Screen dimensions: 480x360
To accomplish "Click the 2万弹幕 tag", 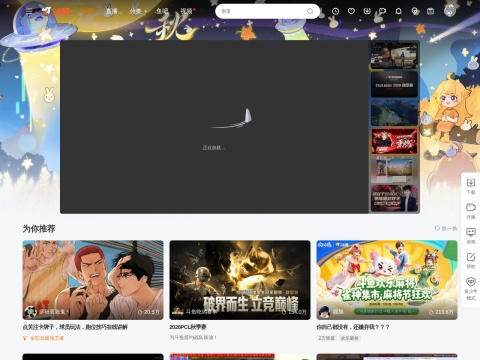I will click(326, 338).
